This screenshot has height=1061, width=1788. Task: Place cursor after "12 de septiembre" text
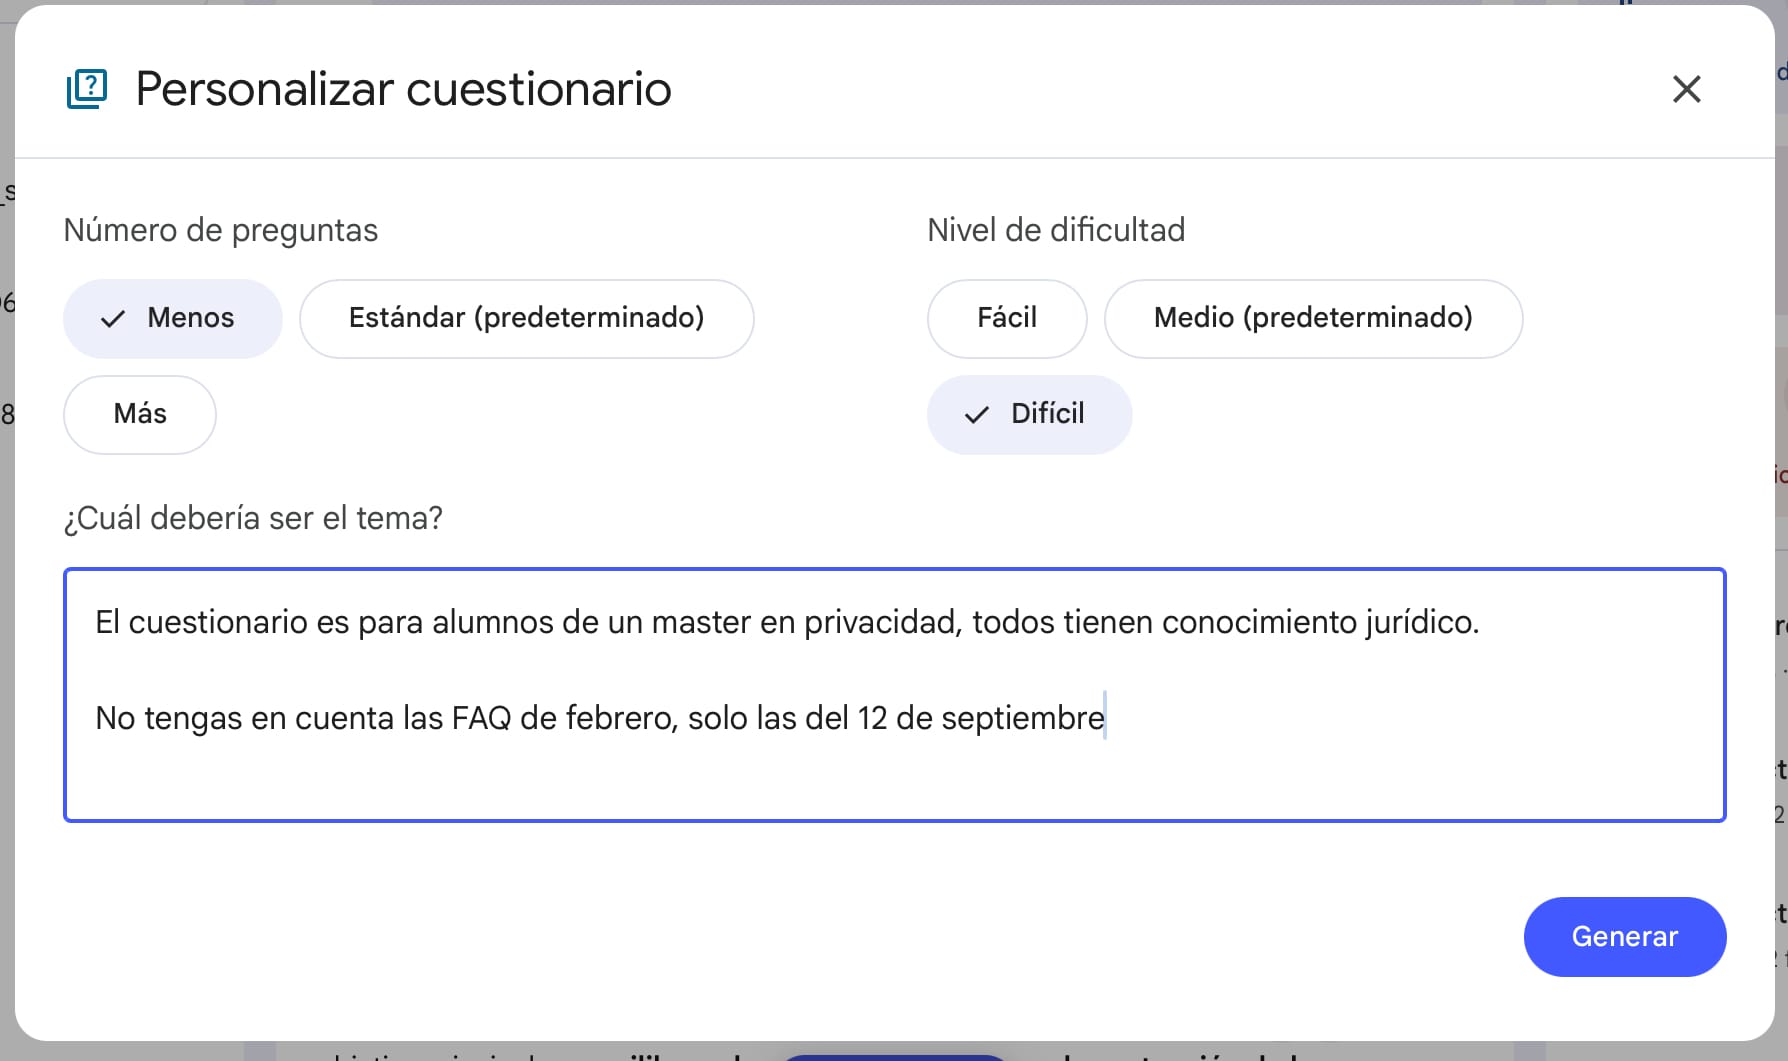[x=1105, y=718]
